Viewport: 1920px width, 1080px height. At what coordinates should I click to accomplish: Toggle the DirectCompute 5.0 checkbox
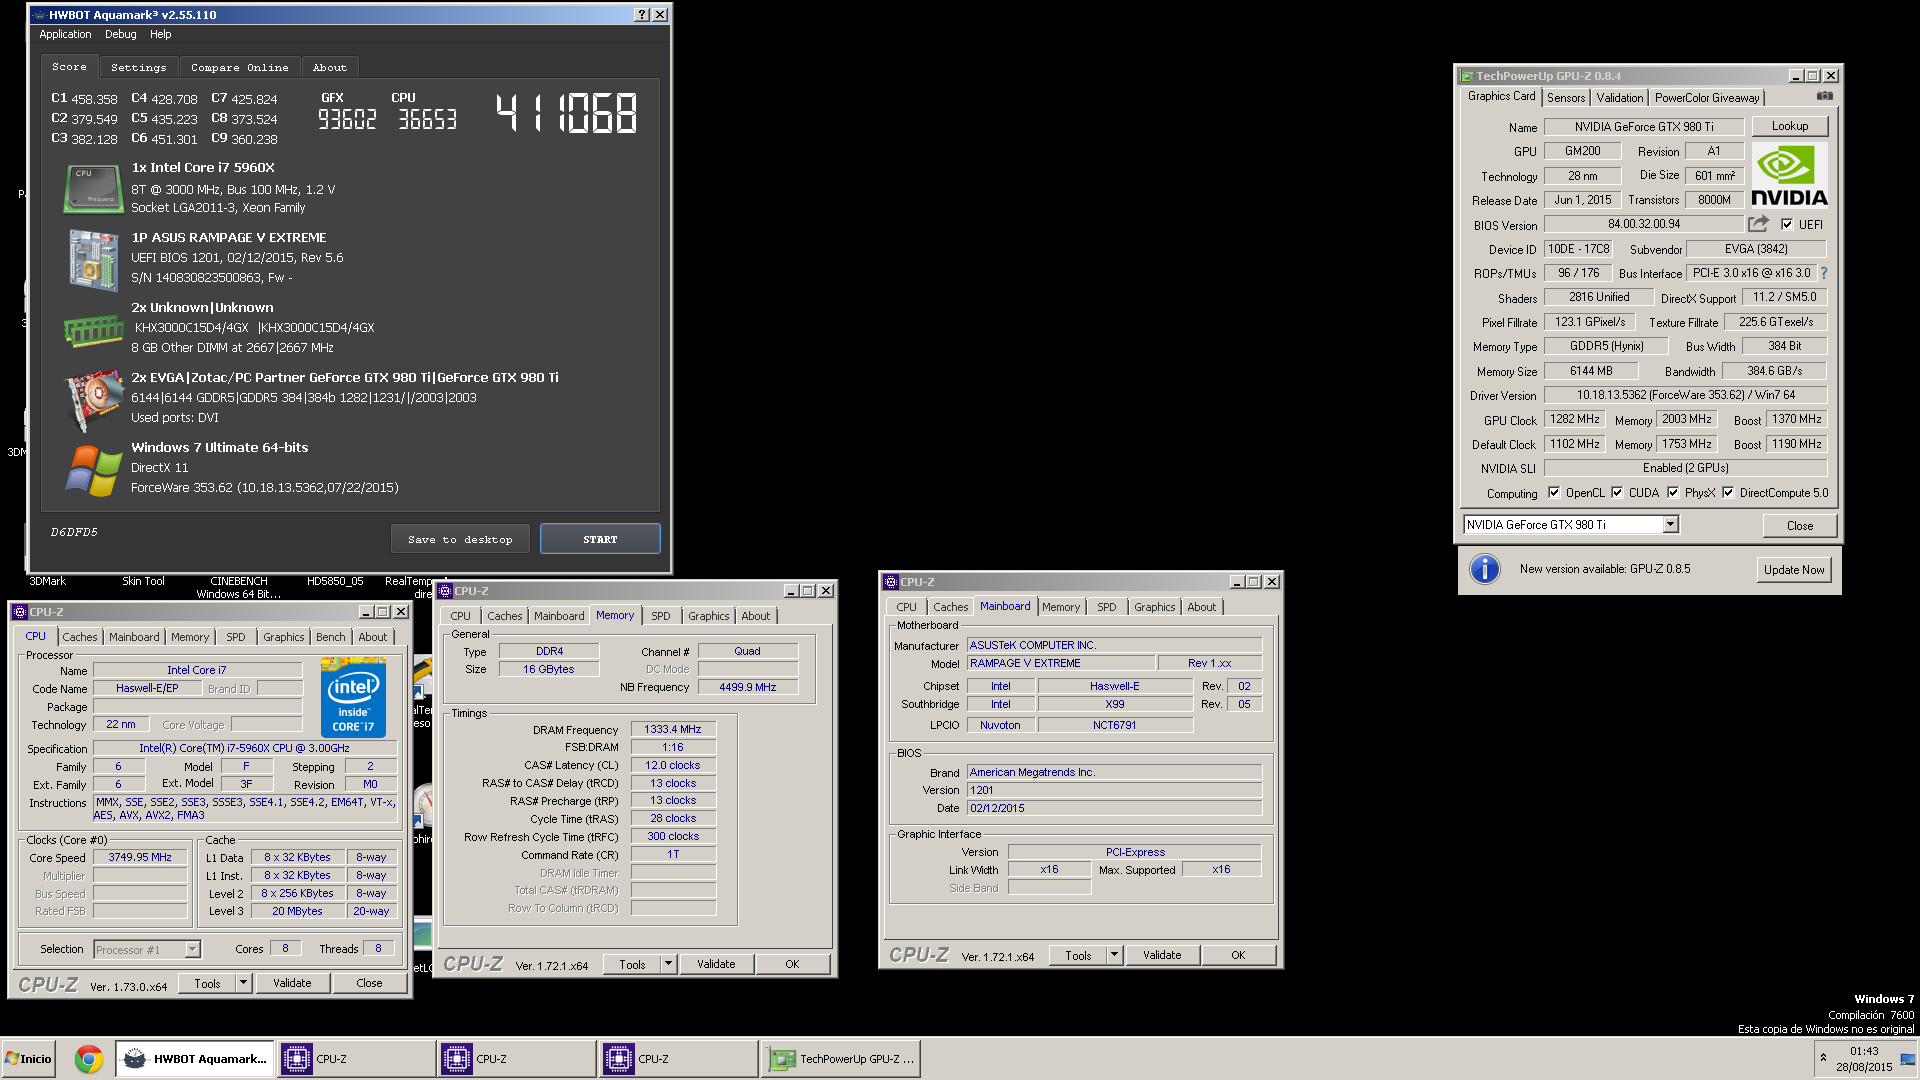(1727, 492)
